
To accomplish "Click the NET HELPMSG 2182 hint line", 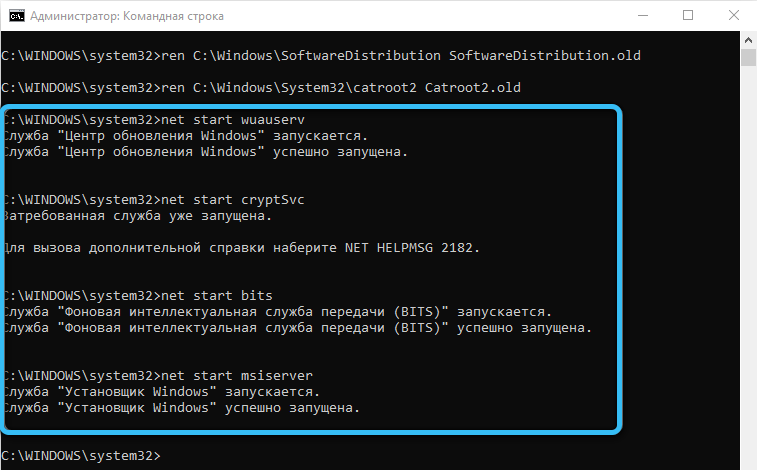I will click(x=242, y=248).
